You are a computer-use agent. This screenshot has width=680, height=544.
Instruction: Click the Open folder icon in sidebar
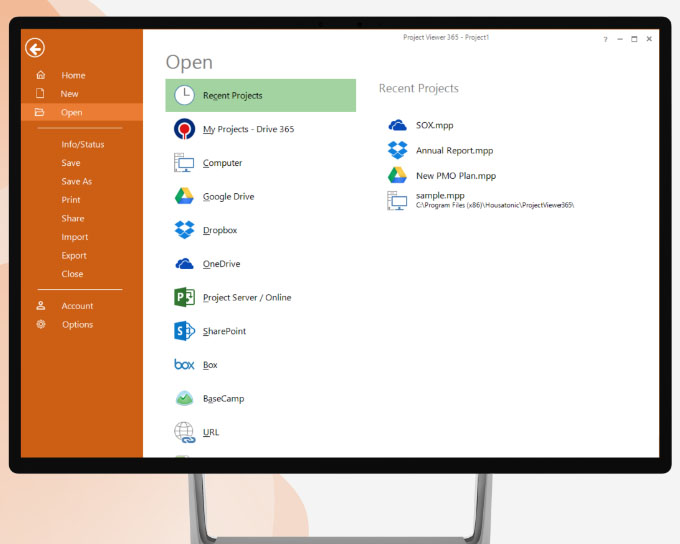coord(39,112)
